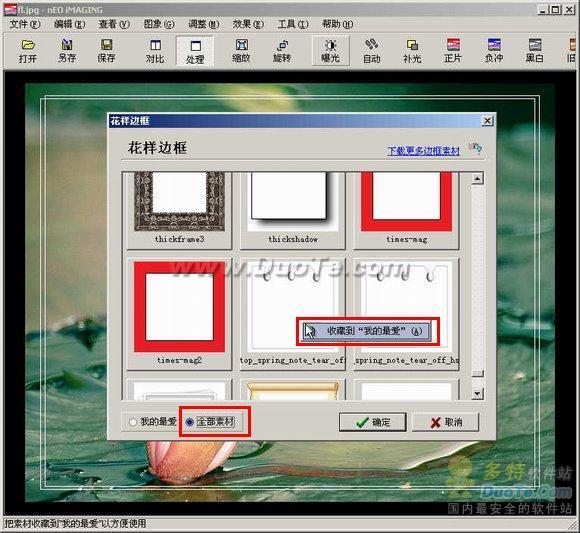Click the 取消 cancel button
The height and width of the screenshot is (533, 580).
[x=446, y=422]
